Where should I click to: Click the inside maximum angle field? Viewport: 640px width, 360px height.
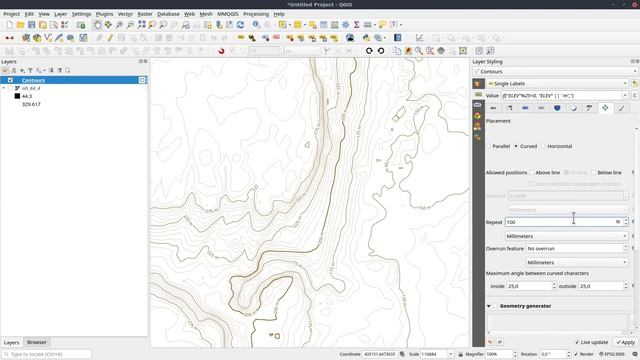point(531,287)
